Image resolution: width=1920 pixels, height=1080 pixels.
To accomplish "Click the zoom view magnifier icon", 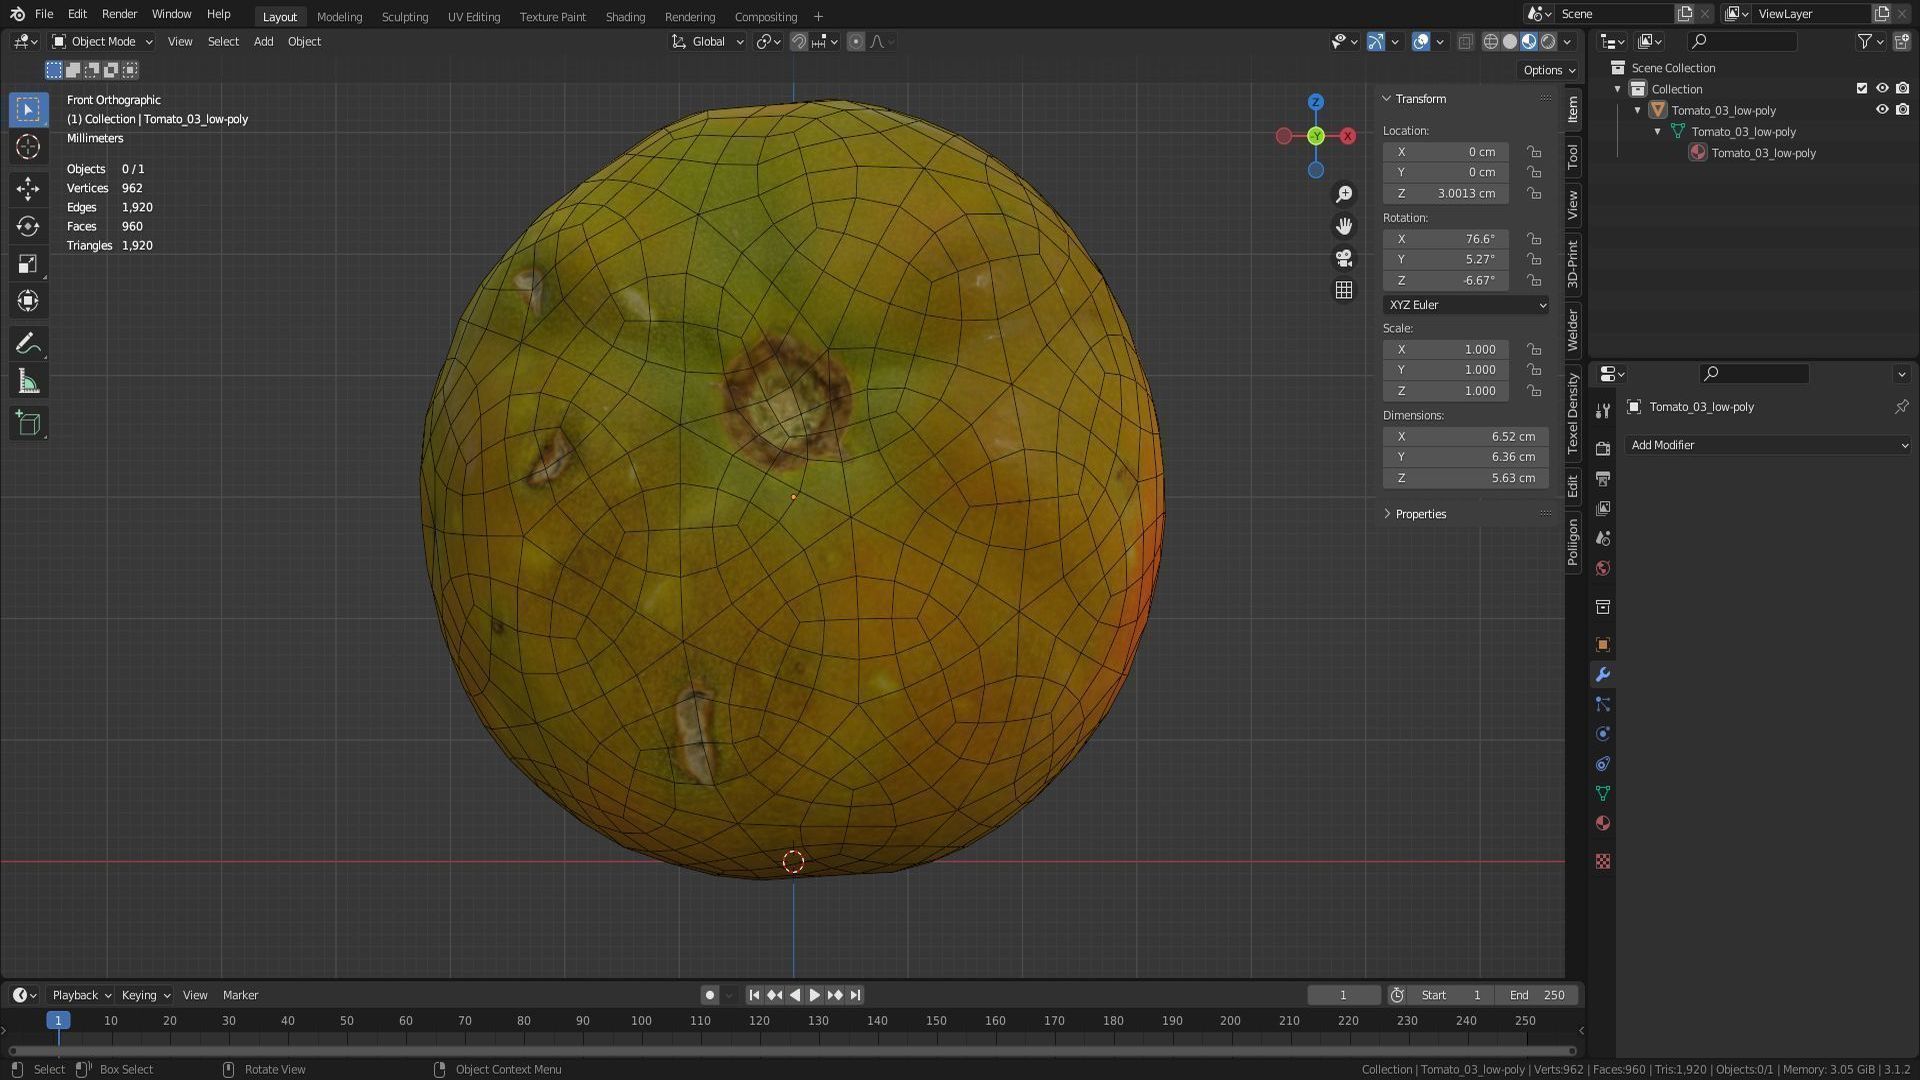I will pyautogui.click(x=1344, y=194).
